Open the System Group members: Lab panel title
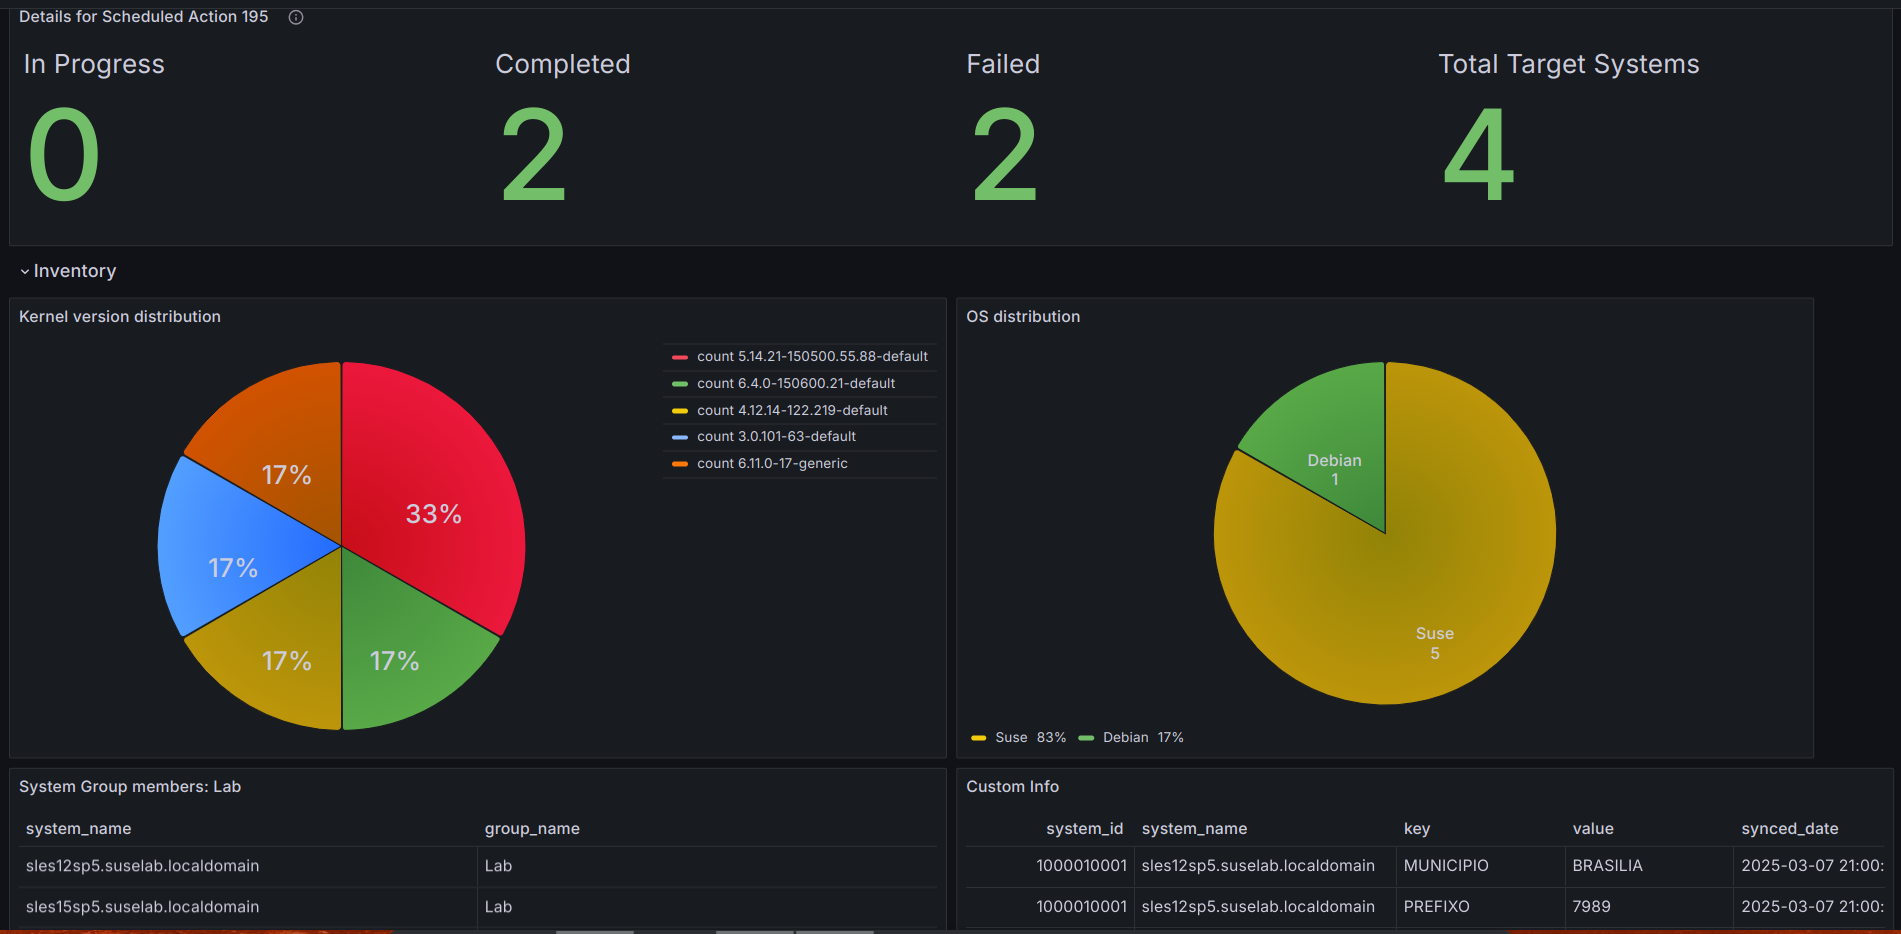1901x934 pixels. point(130,787)
